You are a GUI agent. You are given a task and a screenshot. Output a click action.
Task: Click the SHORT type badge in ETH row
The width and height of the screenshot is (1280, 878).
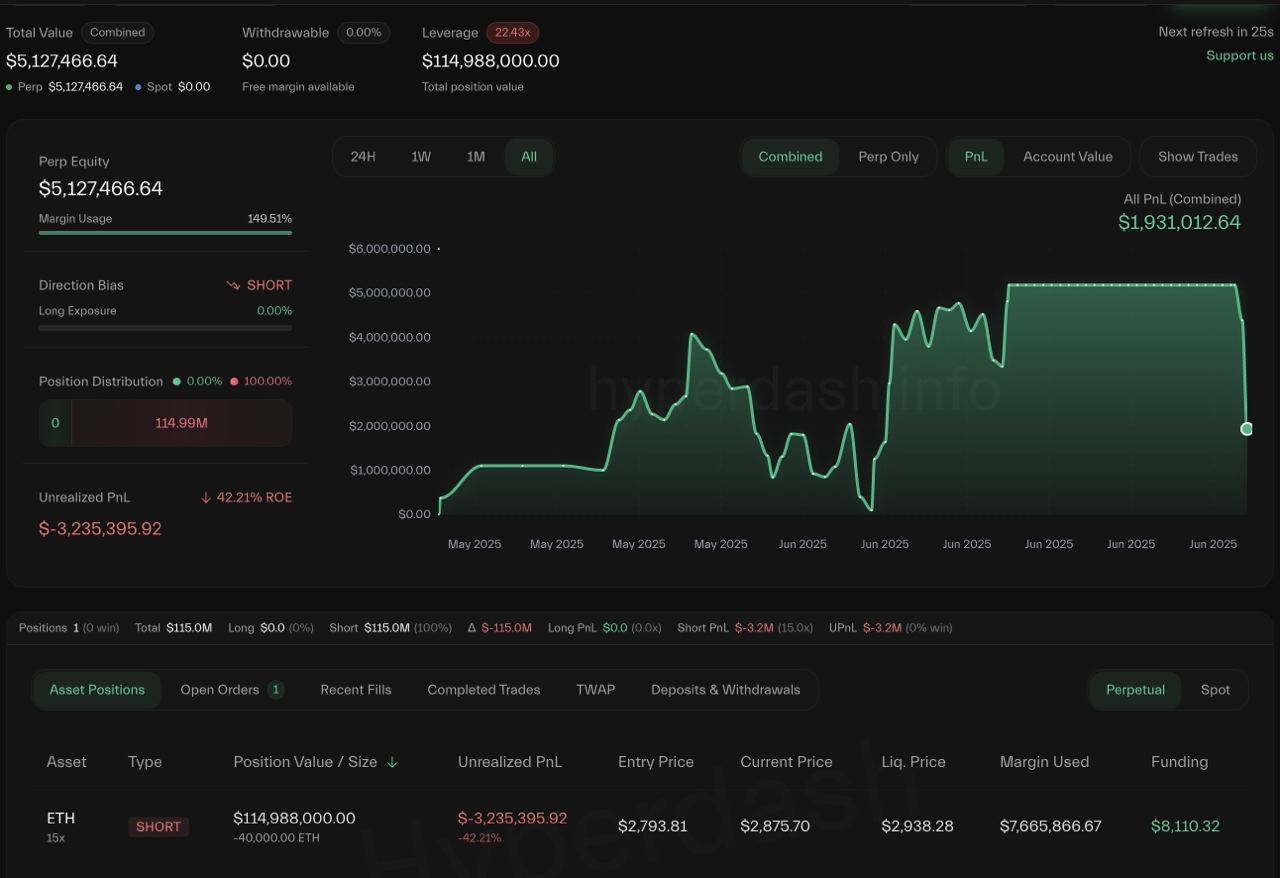158,827
